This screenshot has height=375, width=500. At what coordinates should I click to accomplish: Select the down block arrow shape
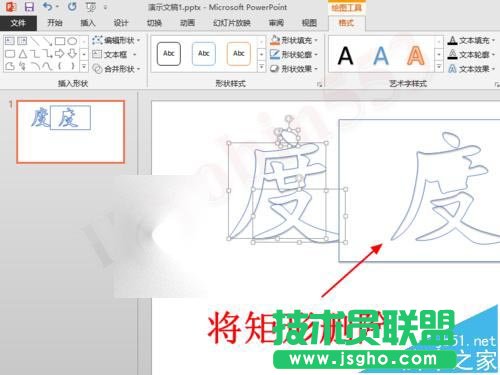pyautogui.click(x=72, y=53)
